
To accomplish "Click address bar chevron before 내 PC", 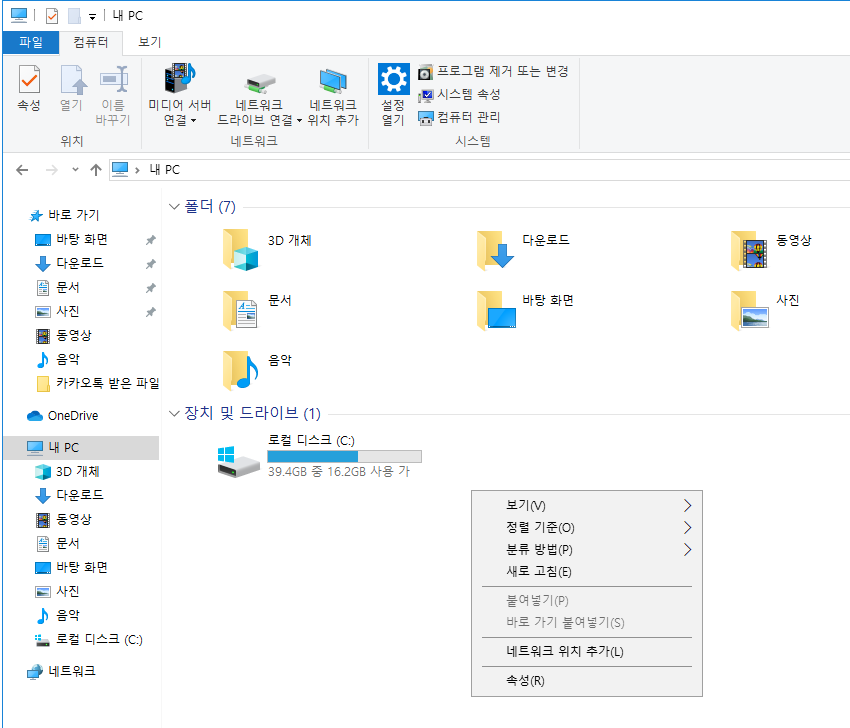I will pos(137,171).
